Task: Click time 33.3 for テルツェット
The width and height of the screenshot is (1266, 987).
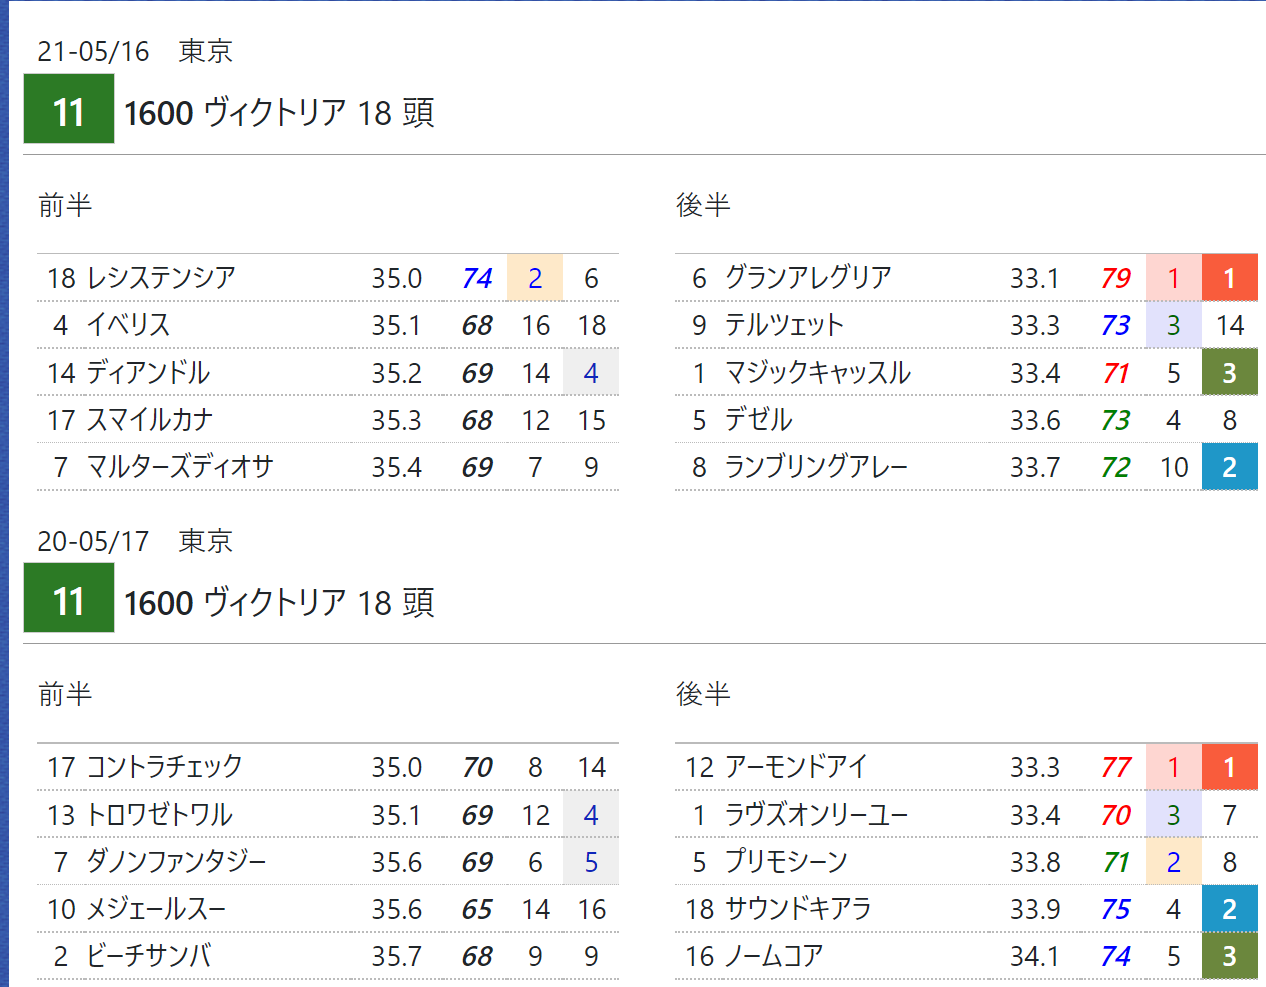Action: 1034,325
